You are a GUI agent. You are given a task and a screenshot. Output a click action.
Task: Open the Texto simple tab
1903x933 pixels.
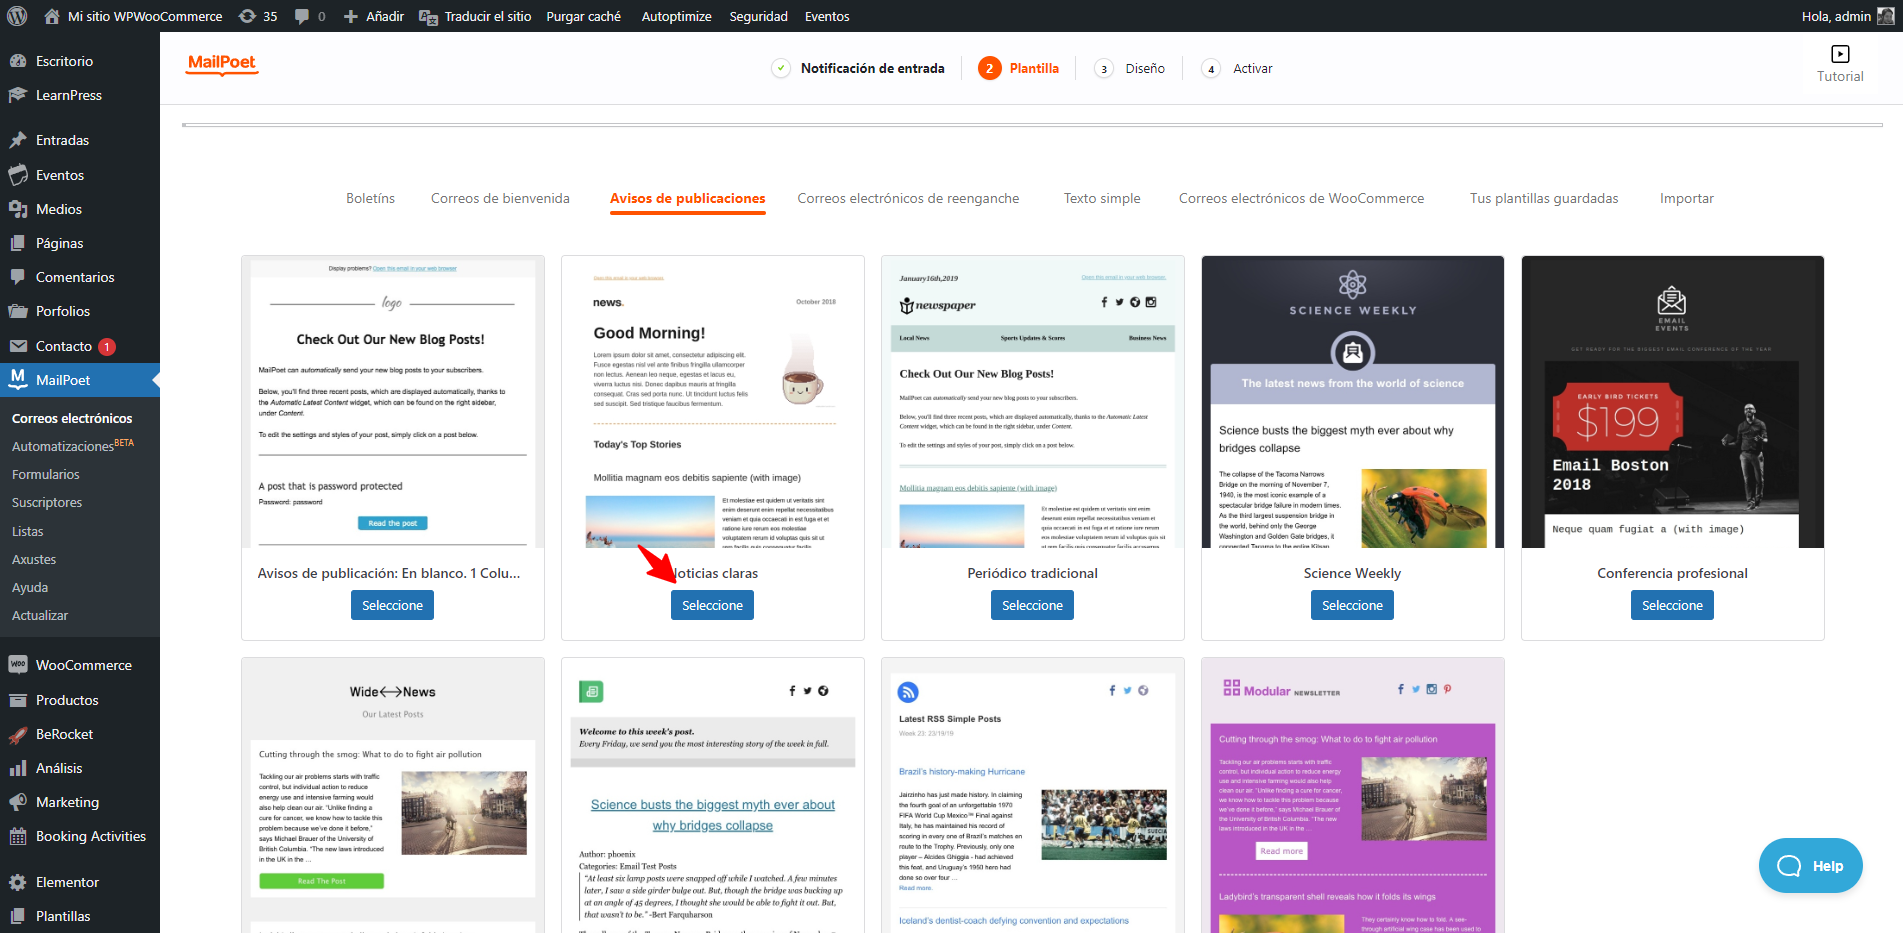(1102, 198)
